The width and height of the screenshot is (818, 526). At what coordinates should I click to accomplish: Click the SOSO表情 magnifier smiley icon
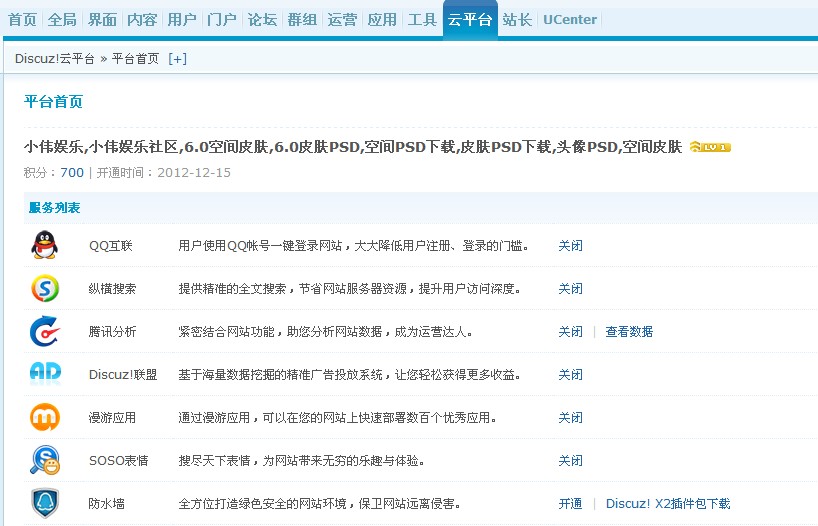45,460
